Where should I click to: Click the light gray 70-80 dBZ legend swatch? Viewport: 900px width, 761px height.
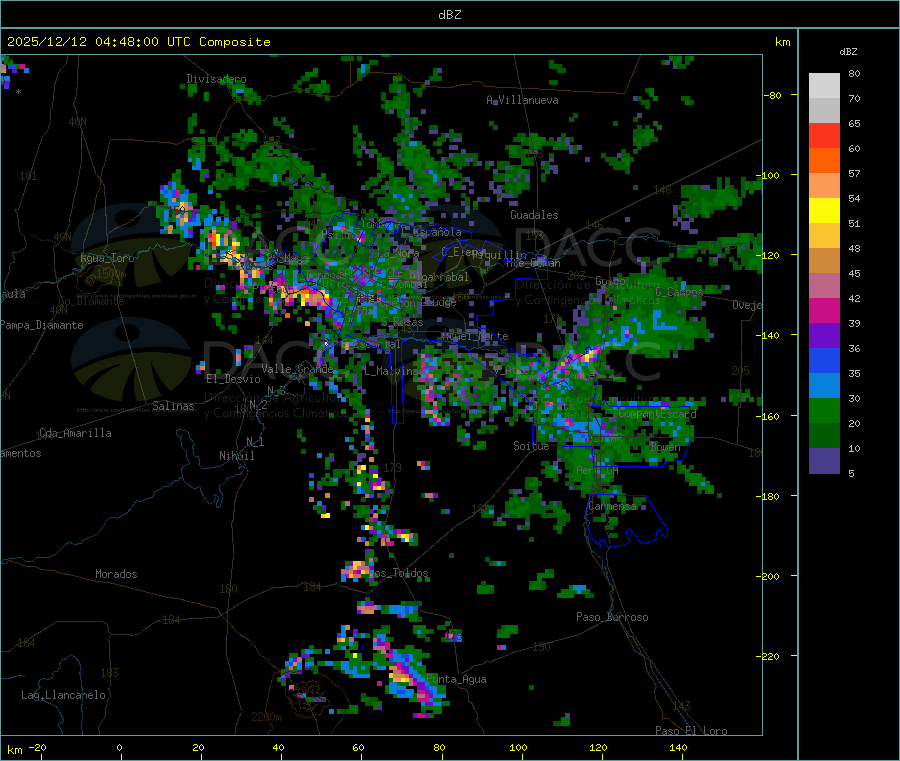pos(824,86)
